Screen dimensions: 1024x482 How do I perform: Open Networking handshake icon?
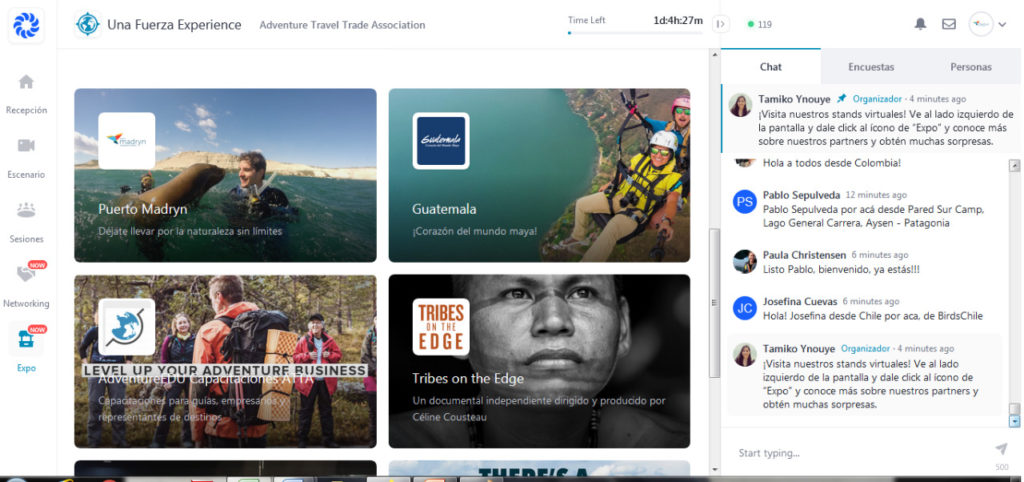26,274
